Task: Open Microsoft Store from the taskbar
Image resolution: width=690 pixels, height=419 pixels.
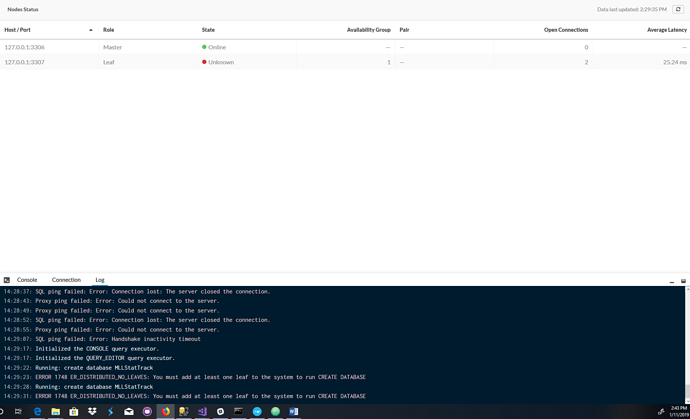Action: (x=74, y=412)
